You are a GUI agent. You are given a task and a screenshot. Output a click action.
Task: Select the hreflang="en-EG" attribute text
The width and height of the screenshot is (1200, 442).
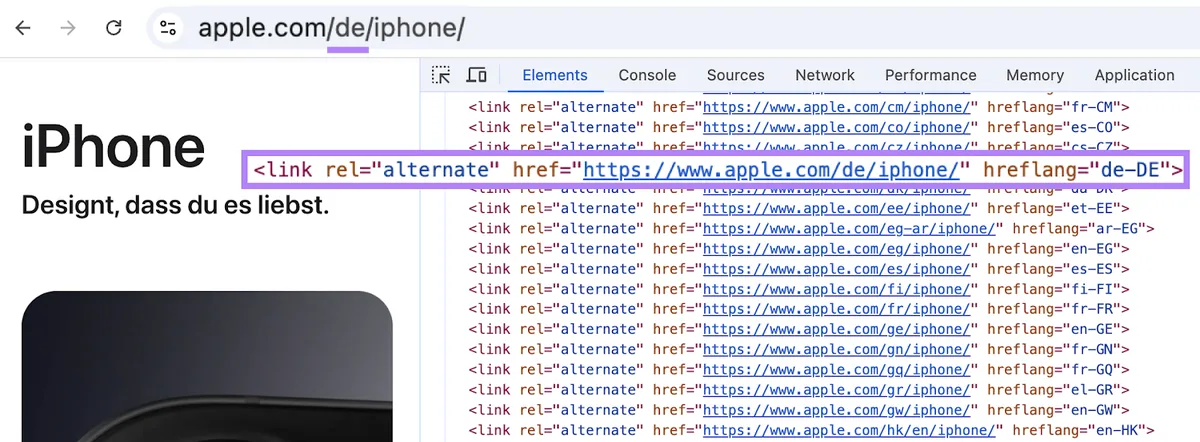(x=1054, y=248)
